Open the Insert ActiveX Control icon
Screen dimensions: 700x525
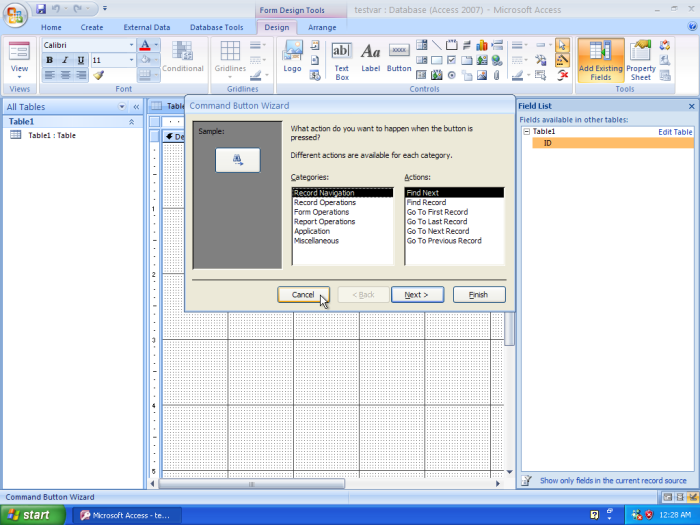(562, 75)
